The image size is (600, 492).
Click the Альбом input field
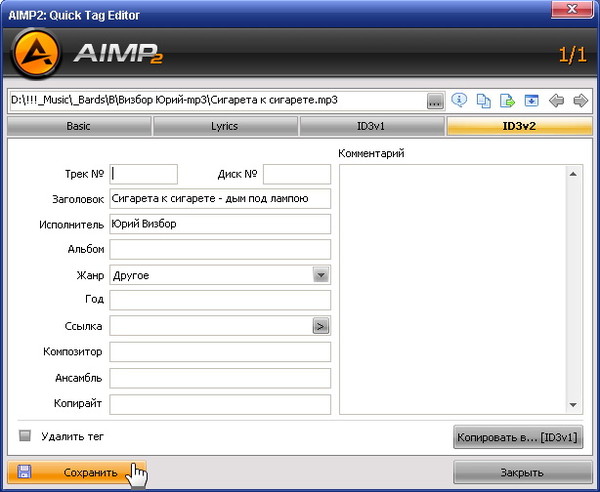(x=220, y=249)
